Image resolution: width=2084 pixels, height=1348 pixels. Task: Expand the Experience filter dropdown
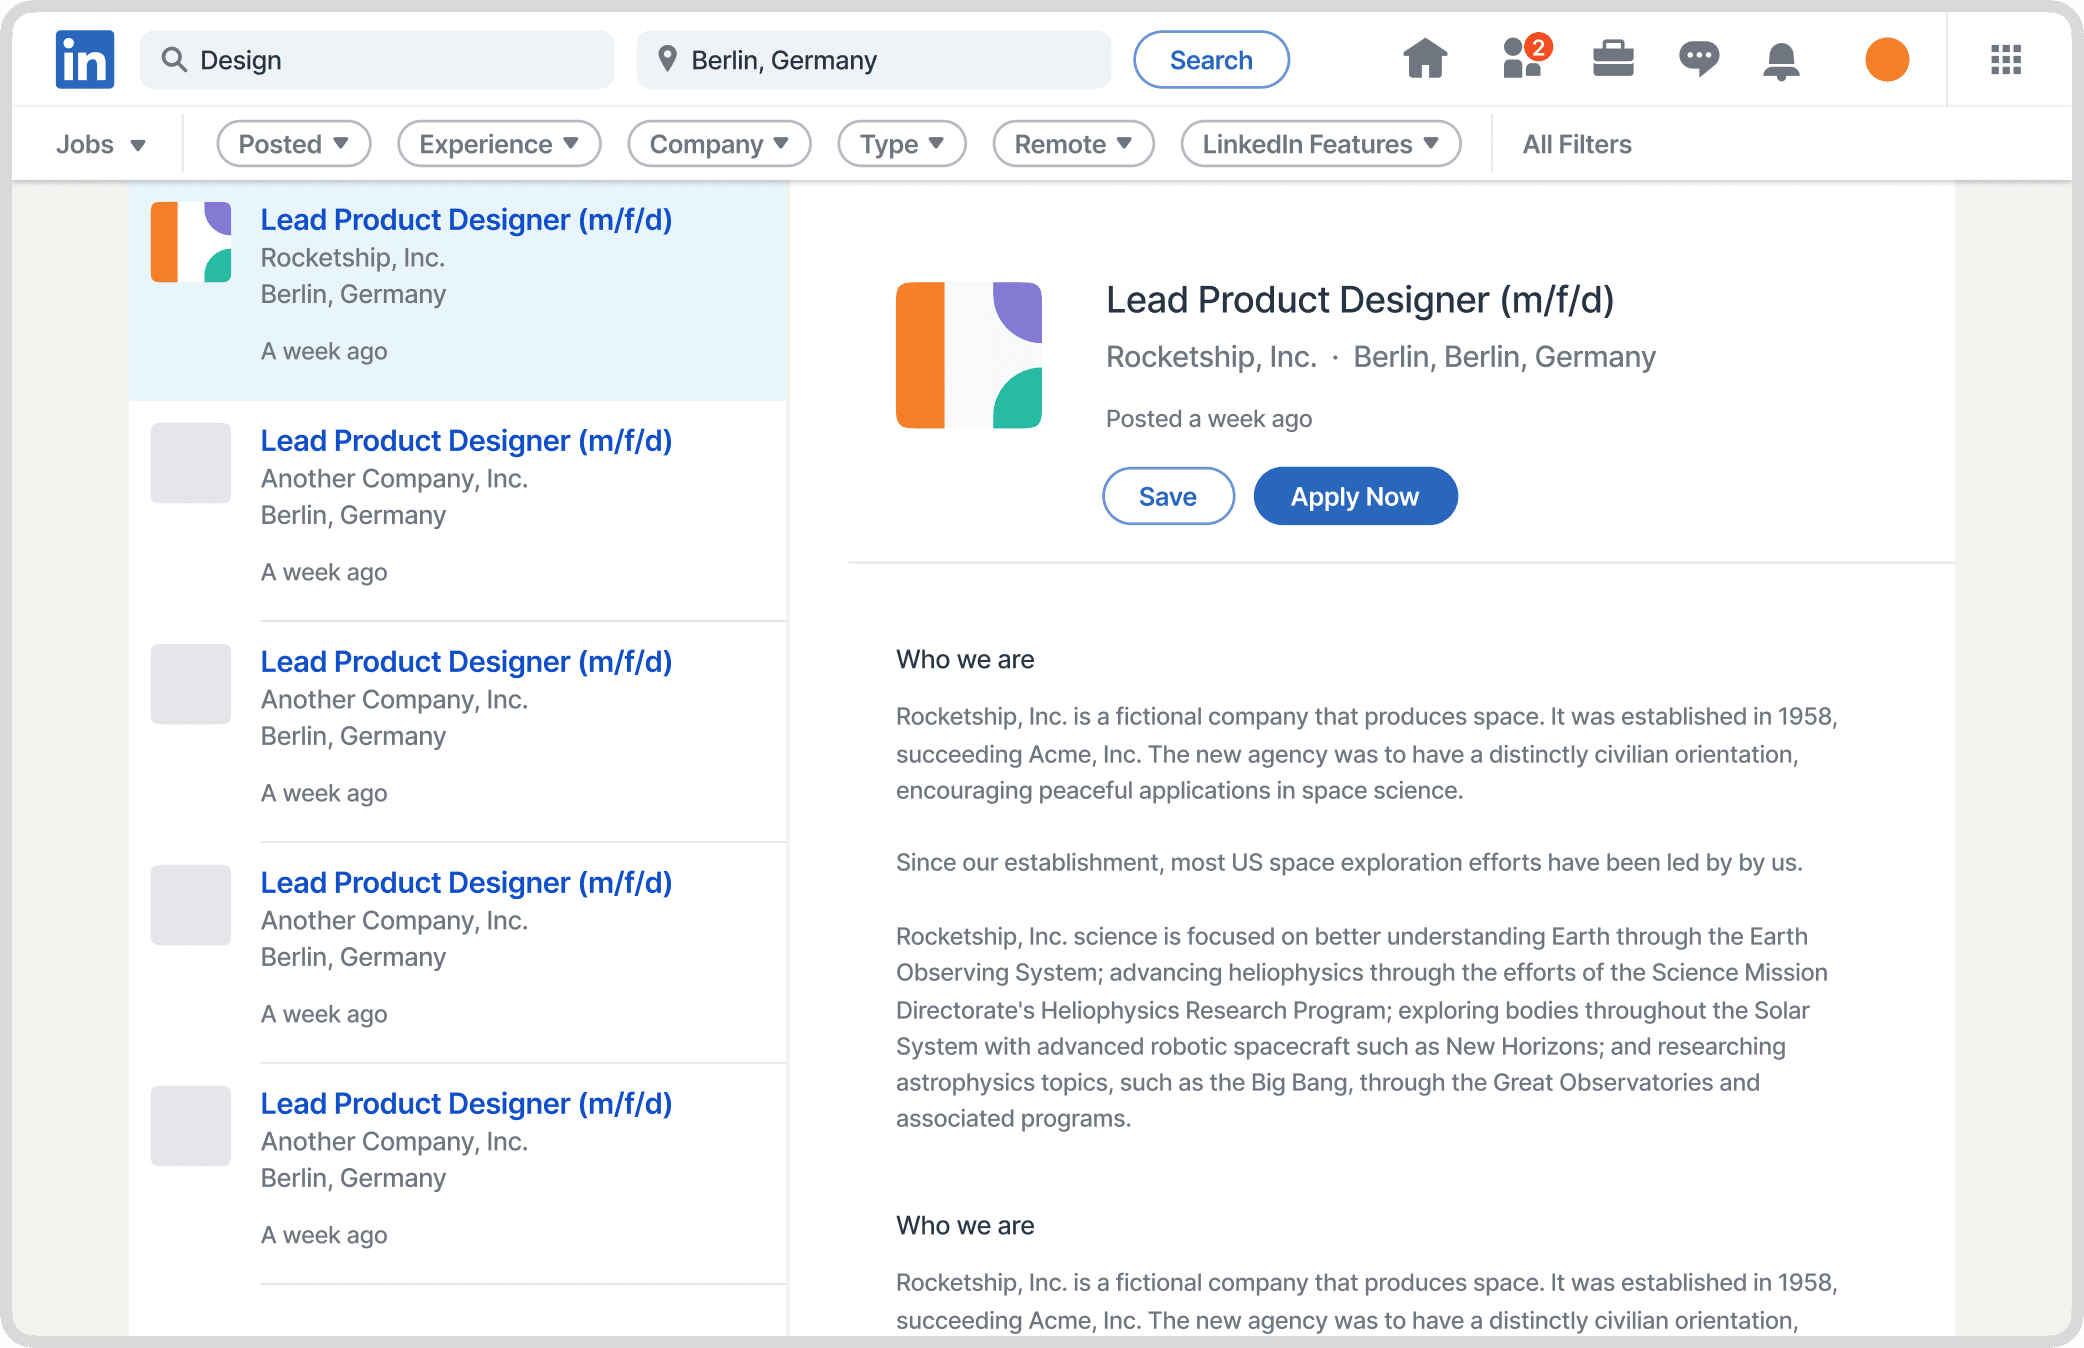tap(498, 144)
